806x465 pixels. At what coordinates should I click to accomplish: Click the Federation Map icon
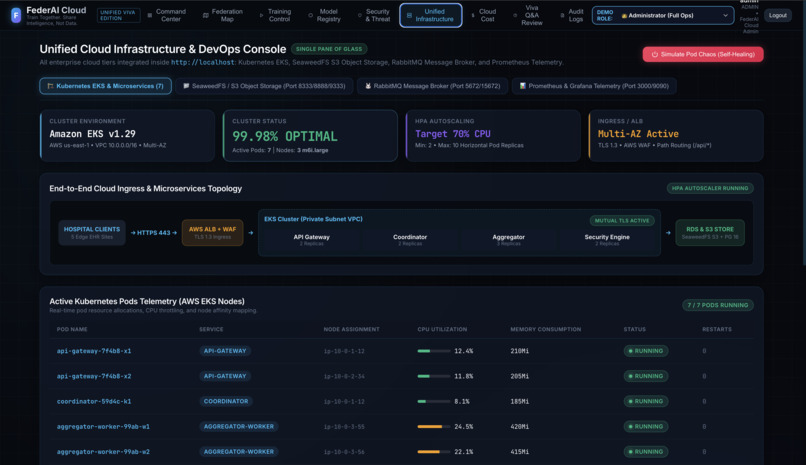point(206,15)
